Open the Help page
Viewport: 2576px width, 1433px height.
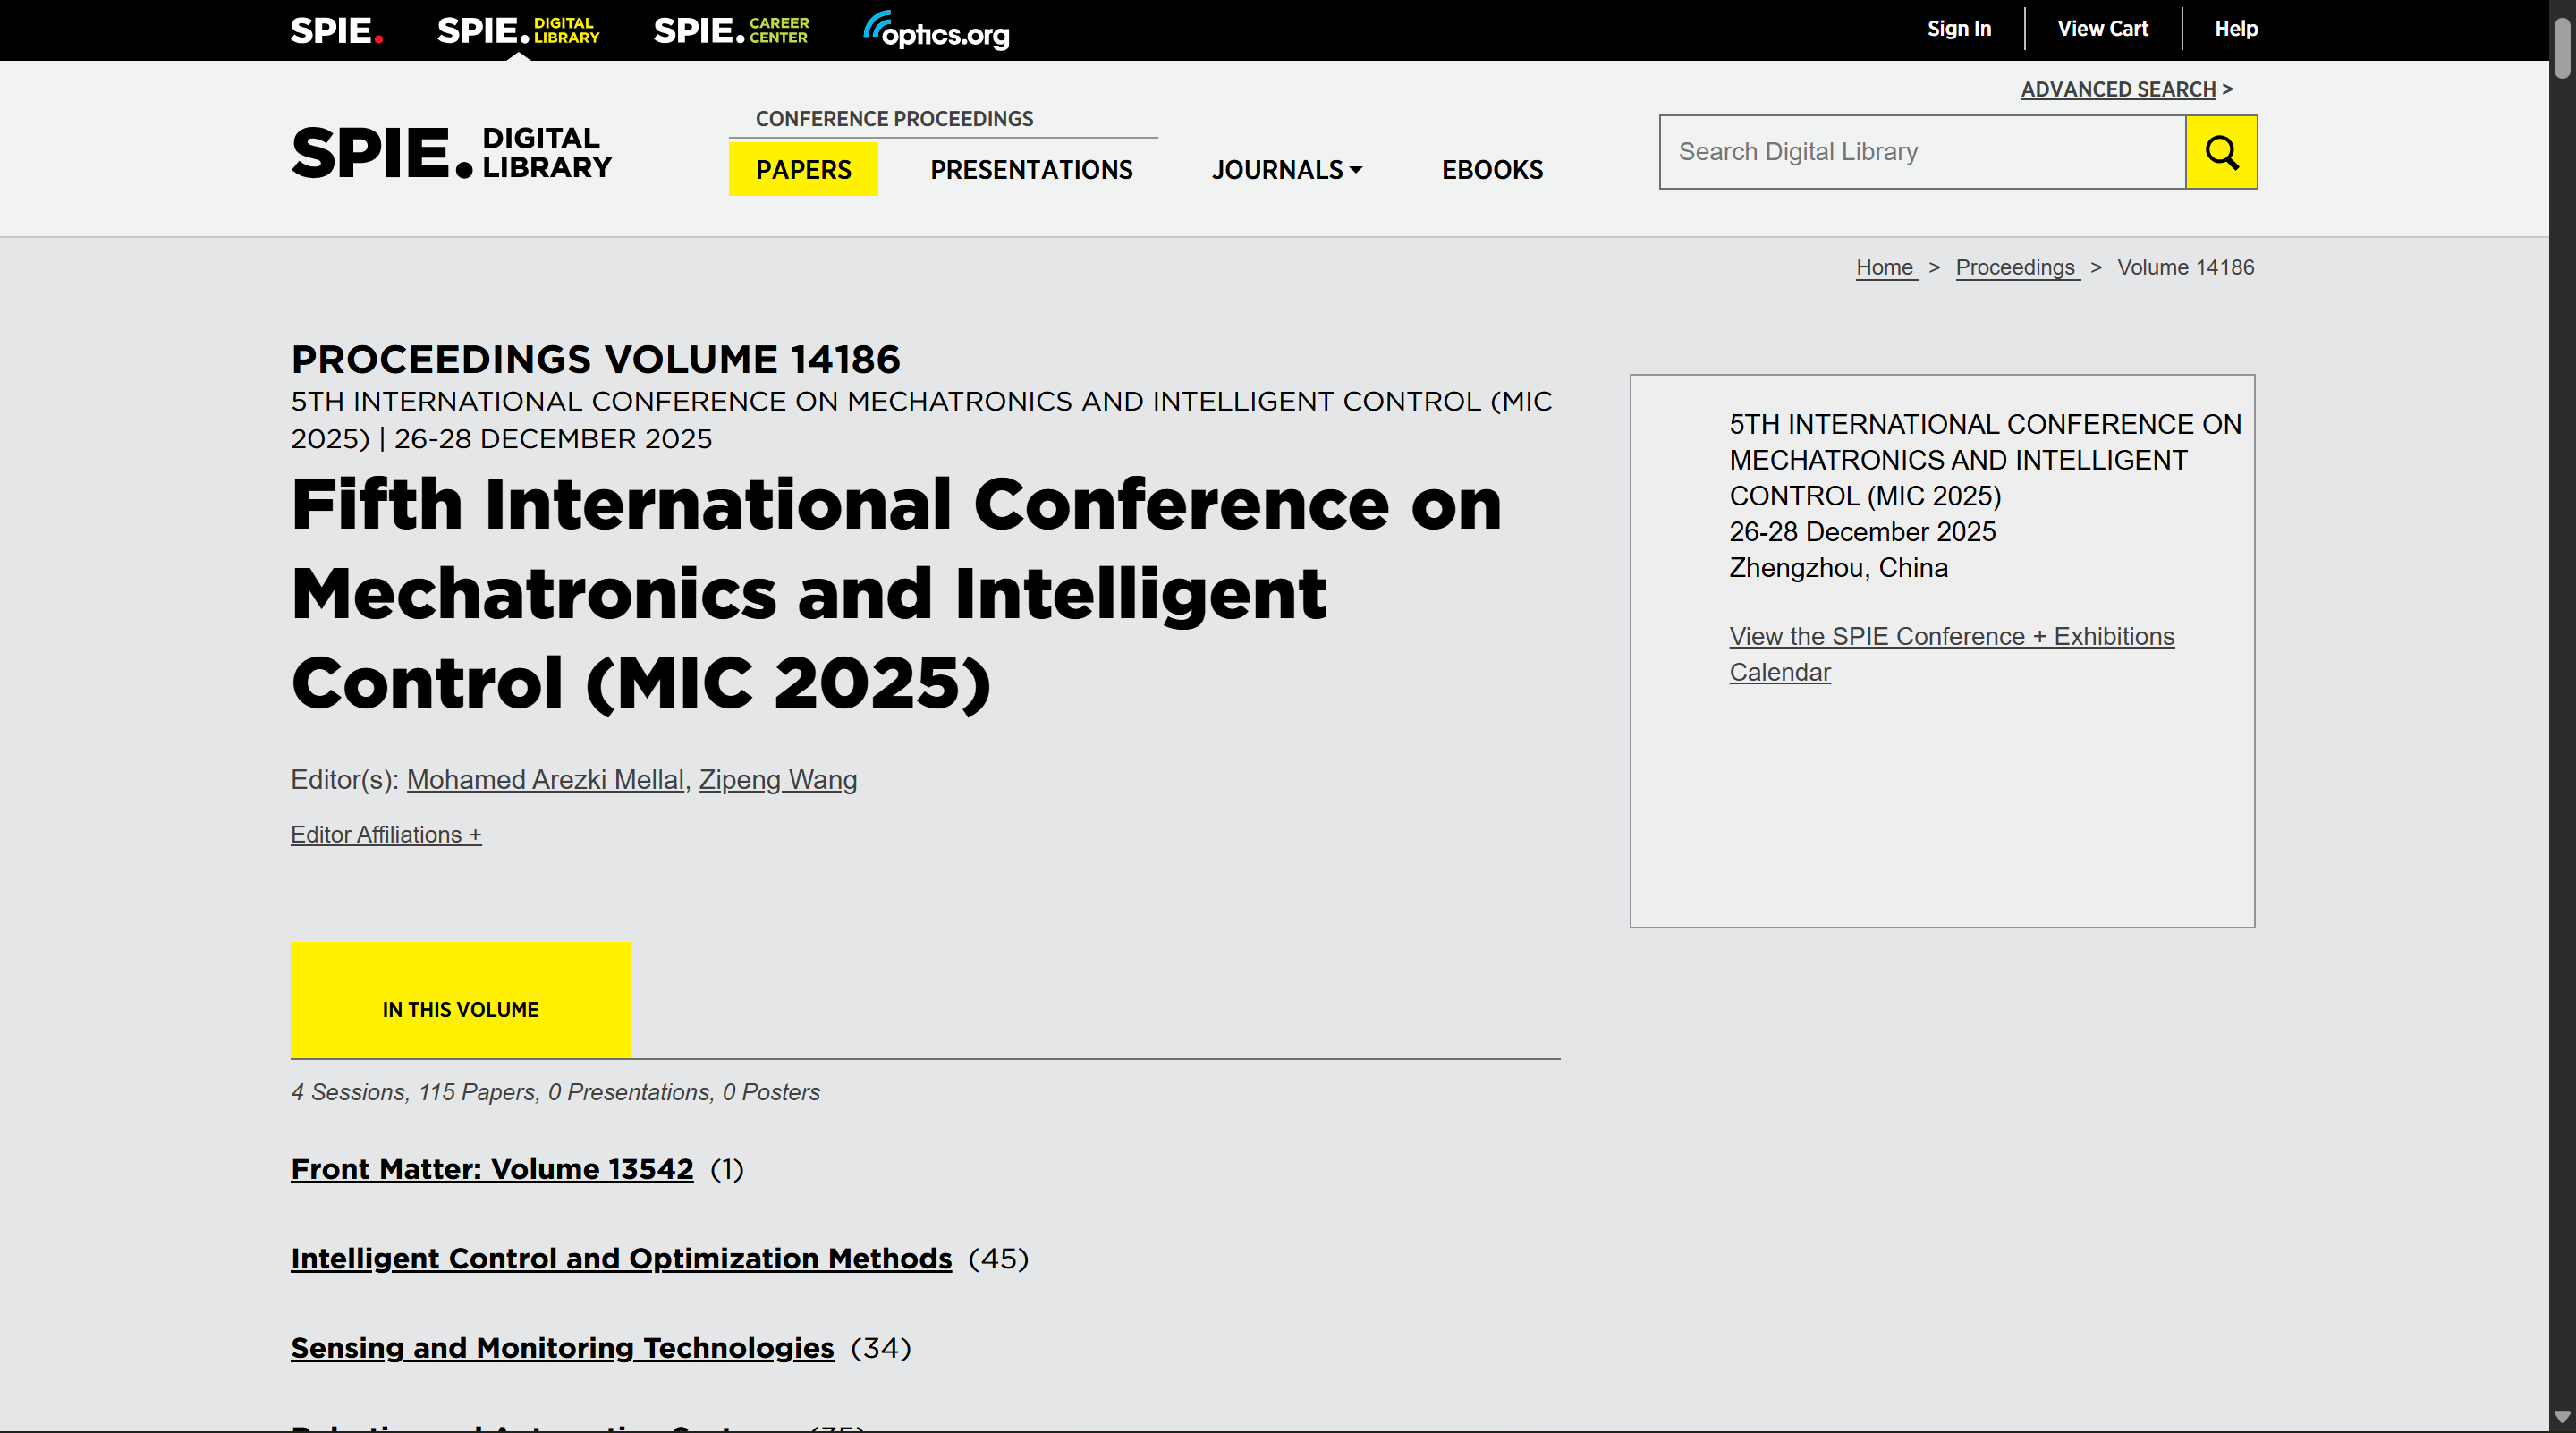click(2236, 29)
